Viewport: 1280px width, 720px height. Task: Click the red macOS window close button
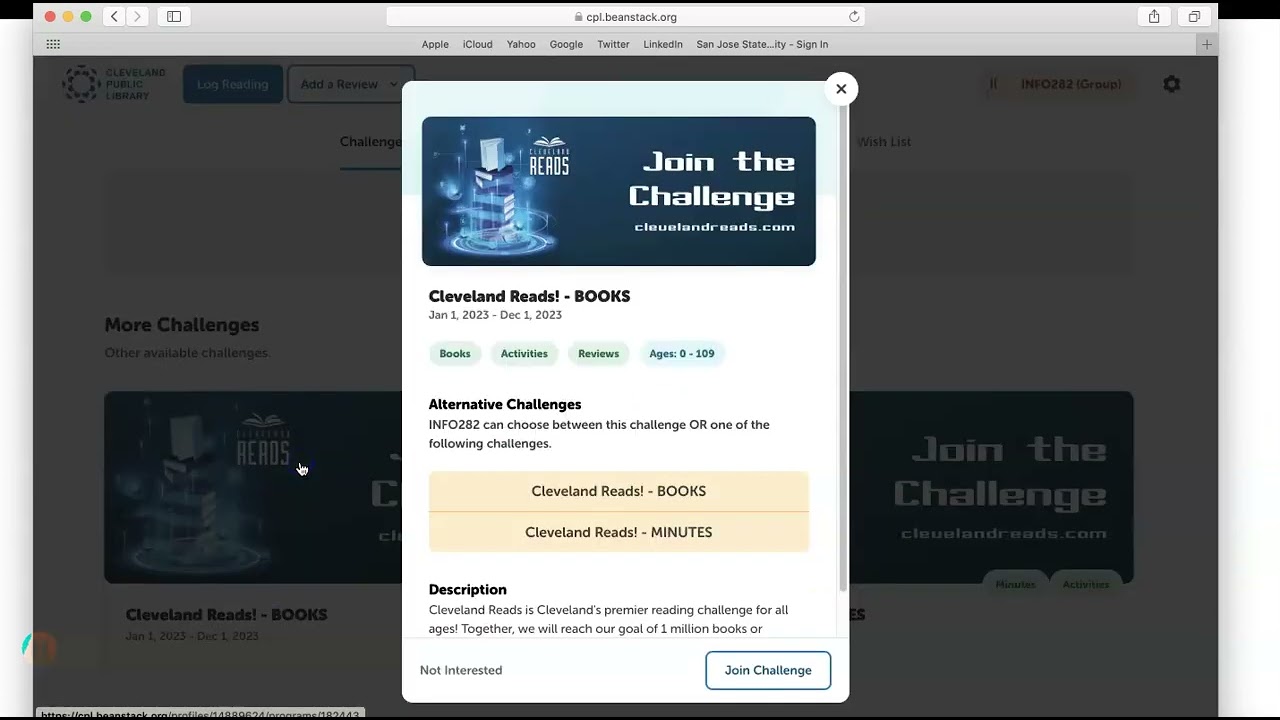[50, 17]
